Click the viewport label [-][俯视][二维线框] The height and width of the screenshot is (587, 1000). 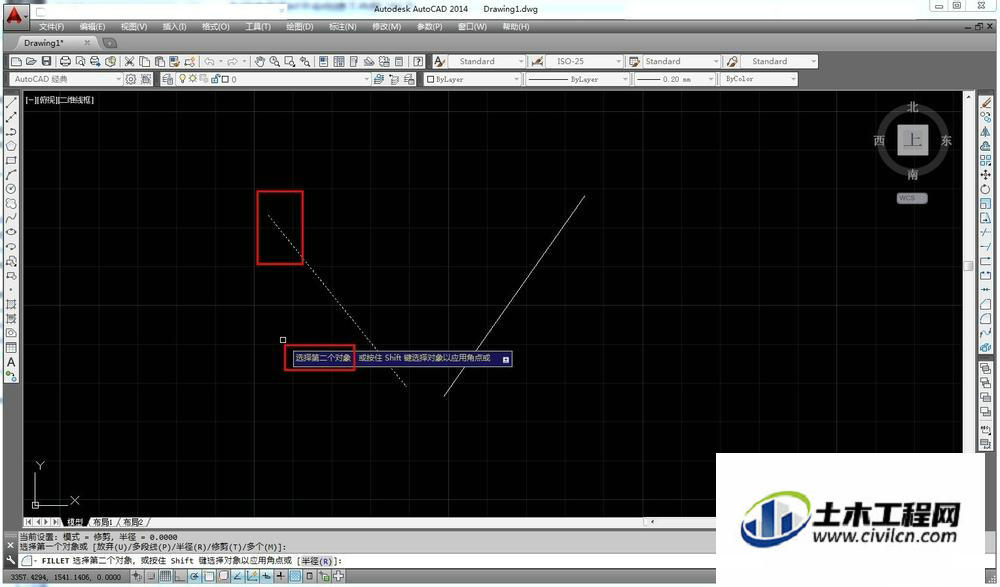tap(59, 100)
